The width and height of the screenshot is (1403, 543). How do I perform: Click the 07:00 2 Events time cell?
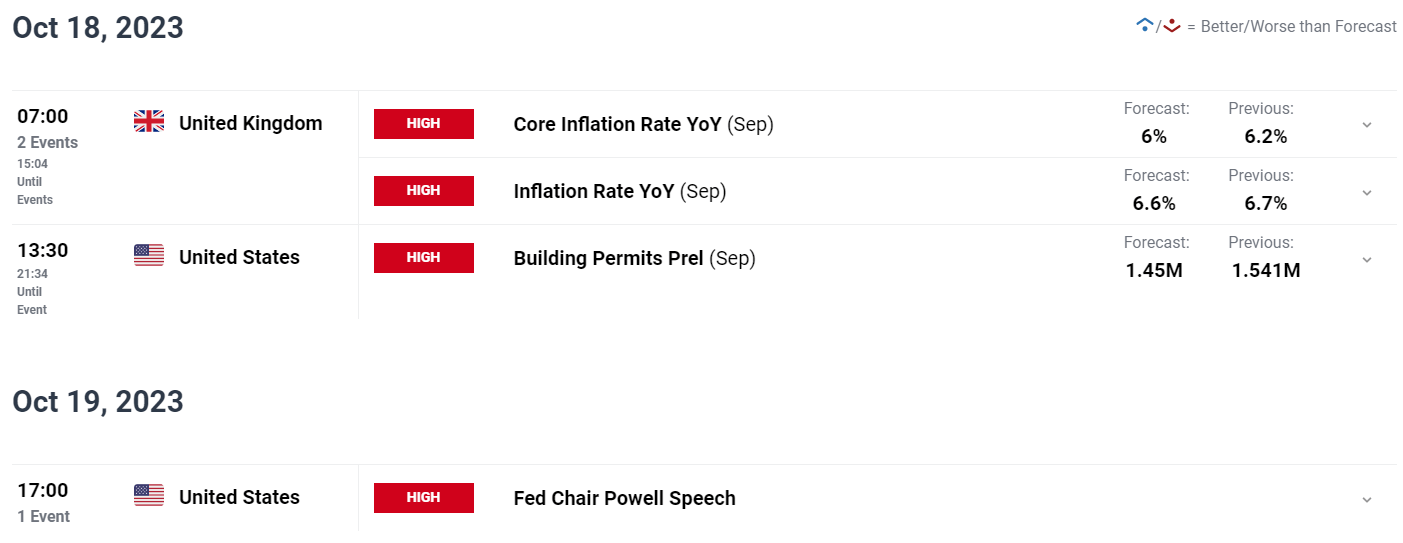[x=47, y=128]
